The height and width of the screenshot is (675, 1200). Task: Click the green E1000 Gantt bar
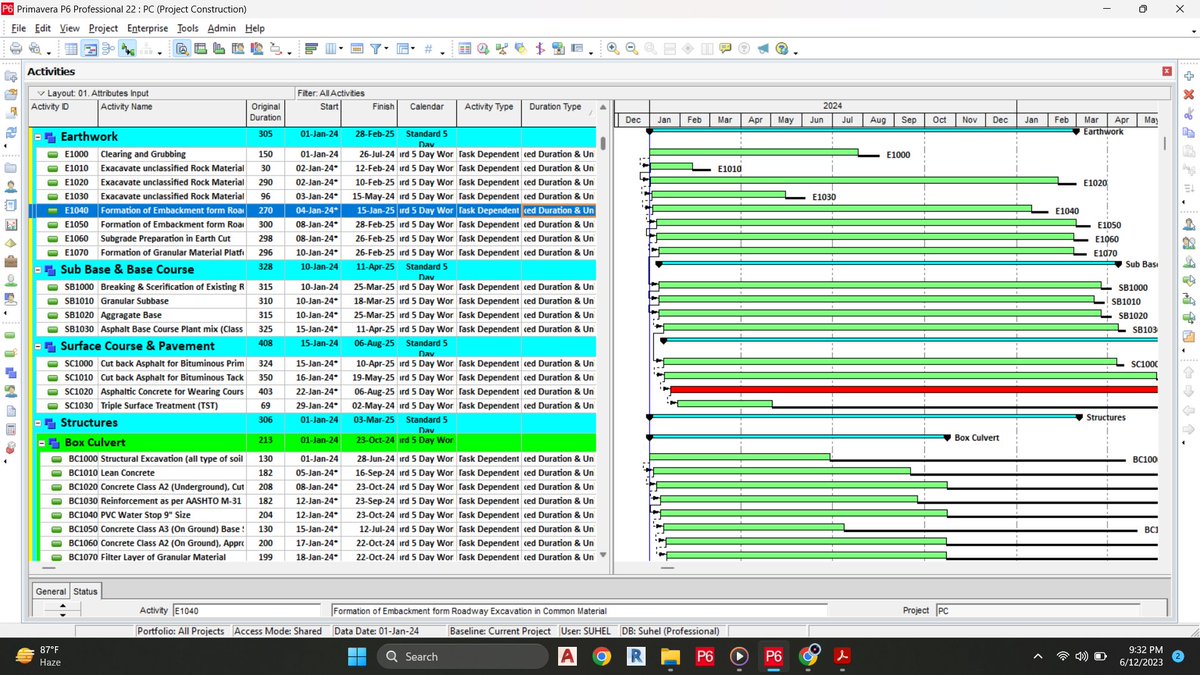(x=754, y=152)
